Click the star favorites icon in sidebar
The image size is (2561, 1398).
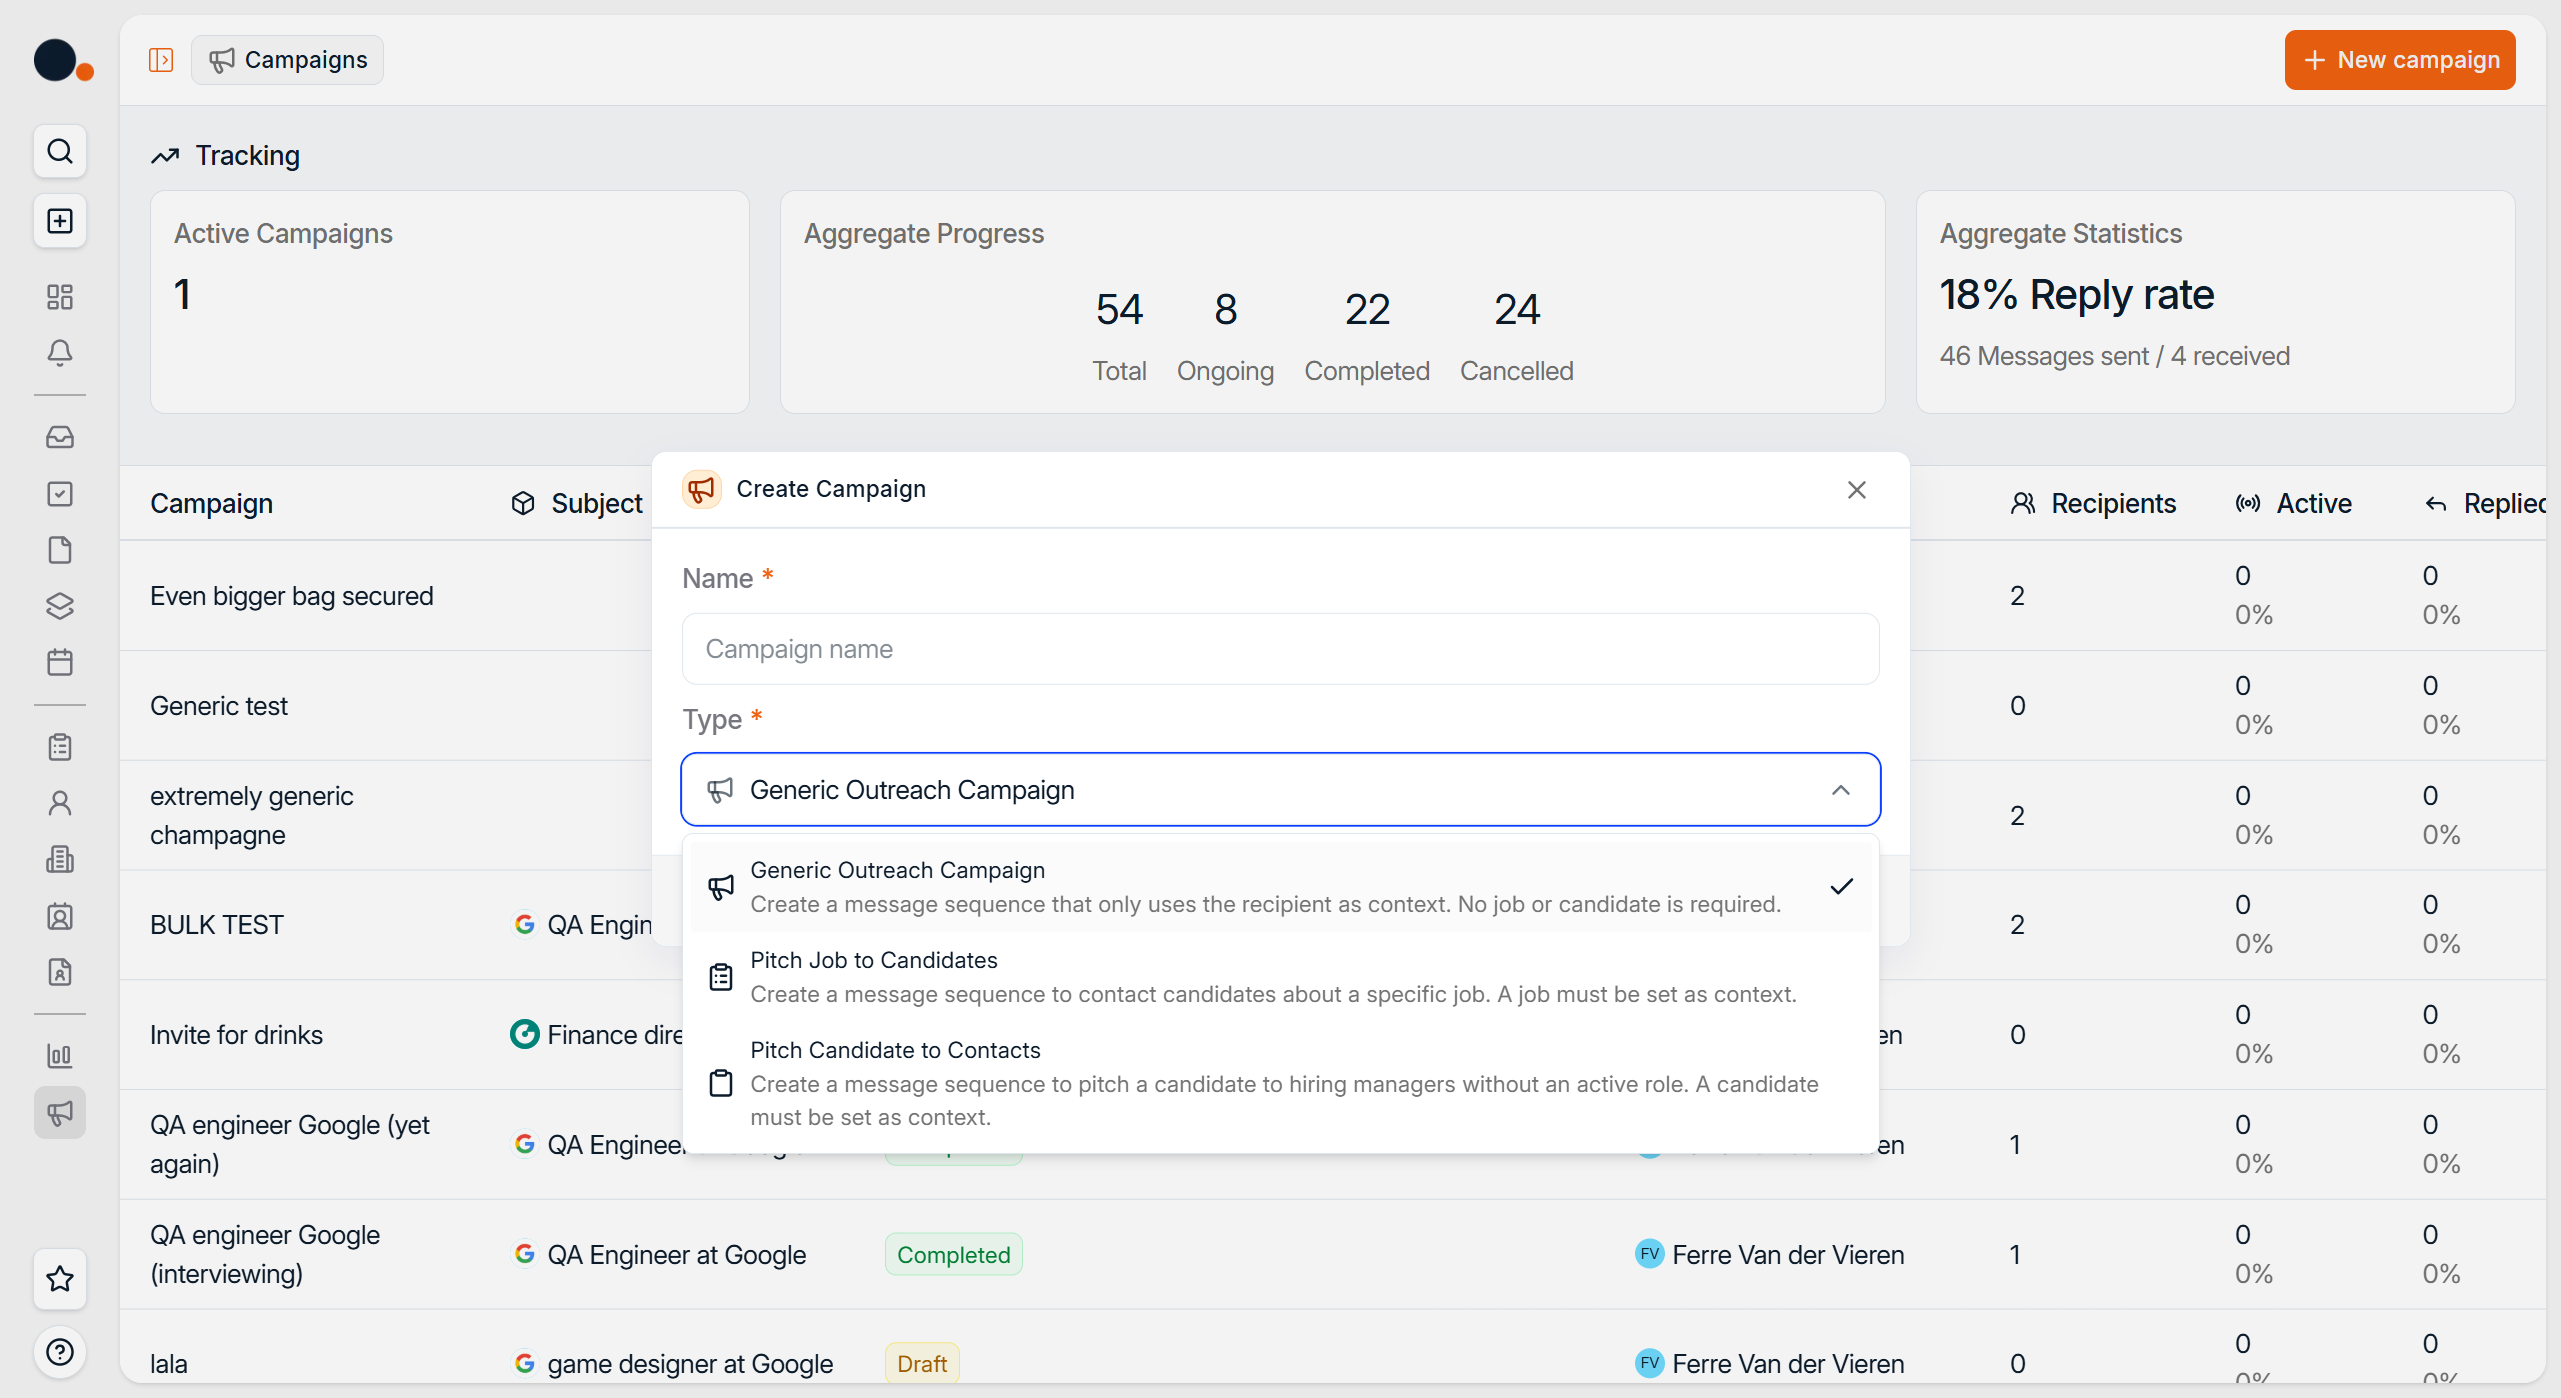click(60, 1278)
